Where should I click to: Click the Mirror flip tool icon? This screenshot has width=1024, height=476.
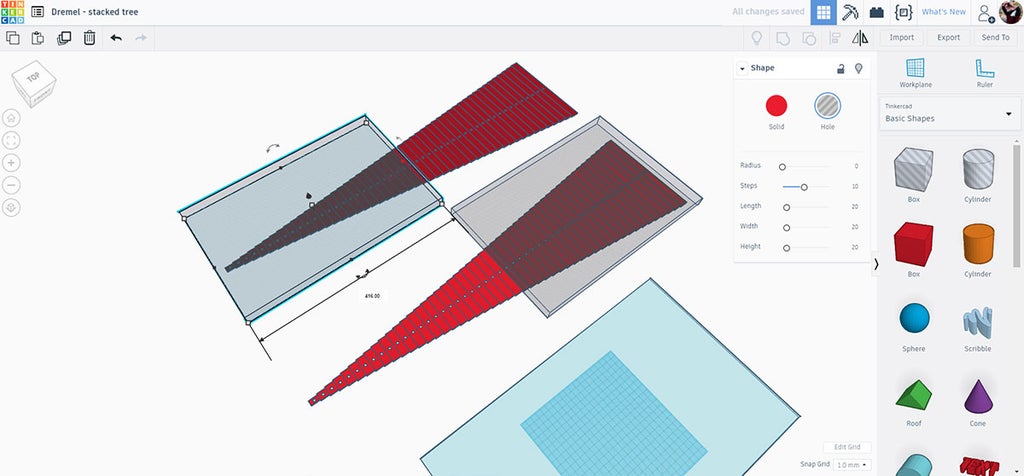pyautogui.click(x=860, y=38)
